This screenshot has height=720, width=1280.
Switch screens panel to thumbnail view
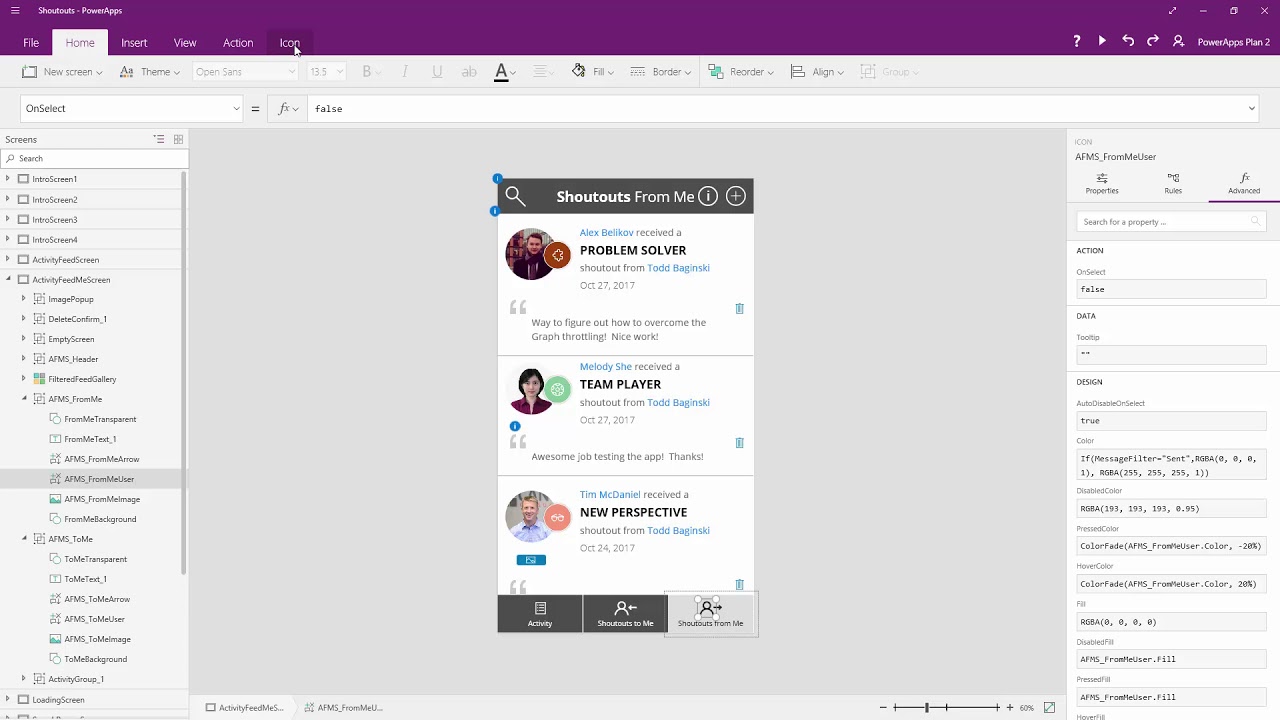point(178,139)
